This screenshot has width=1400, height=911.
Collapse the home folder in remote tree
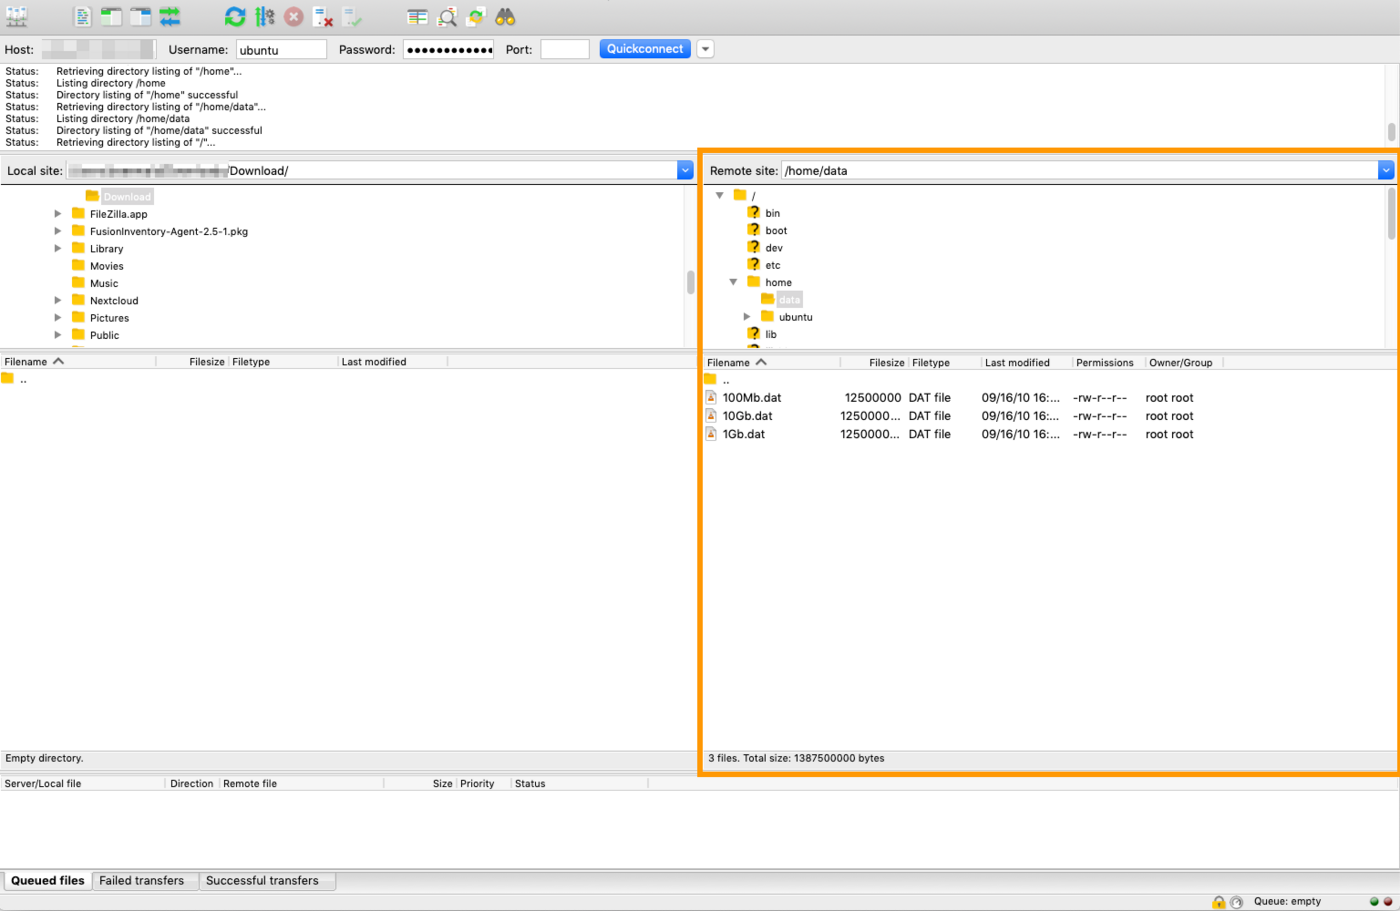click(733, 282)
